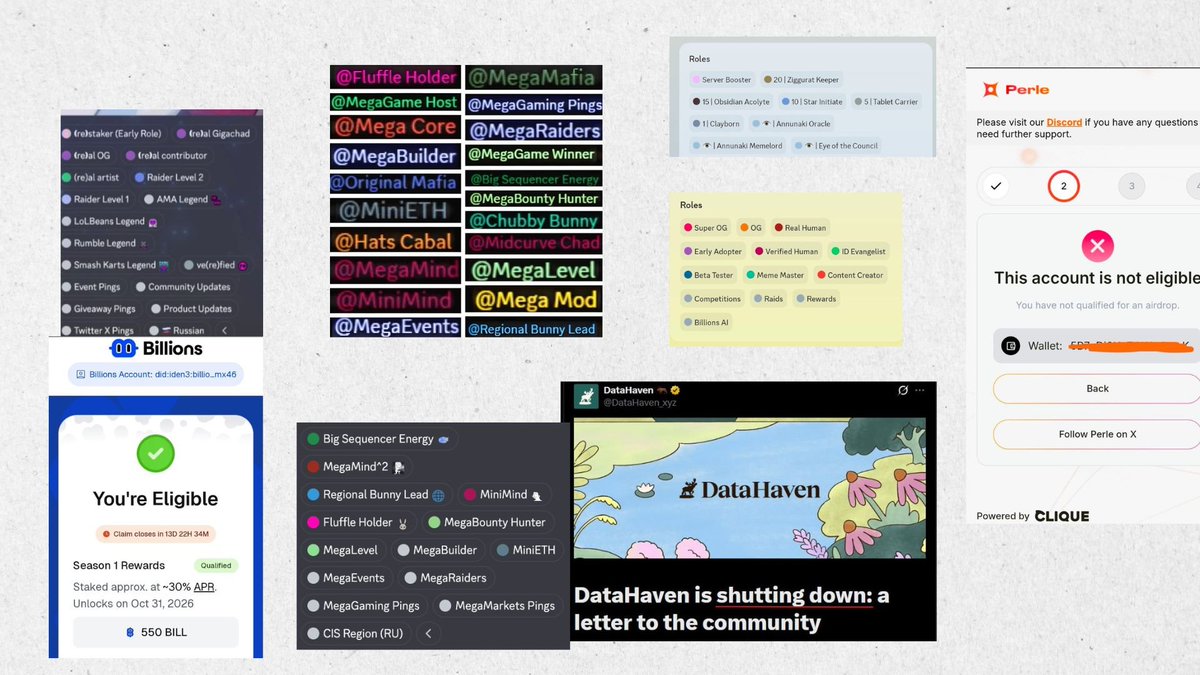Click the @Original Mafia mention tag
1200x675 pixels.
coord(395,183)
